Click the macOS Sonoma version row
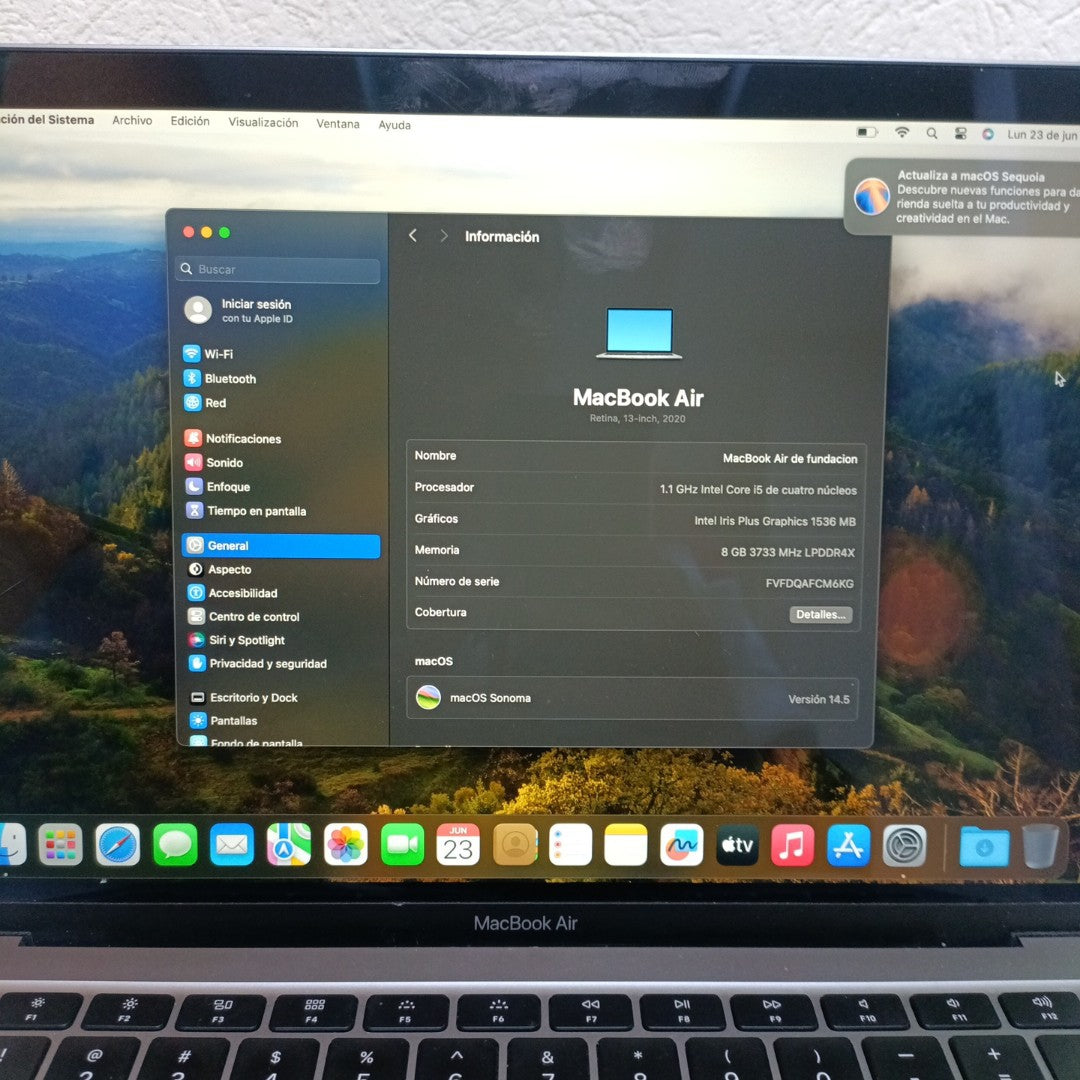Image resolution: width=1080 pixels, height=1080 pixels. pos(632,698)
